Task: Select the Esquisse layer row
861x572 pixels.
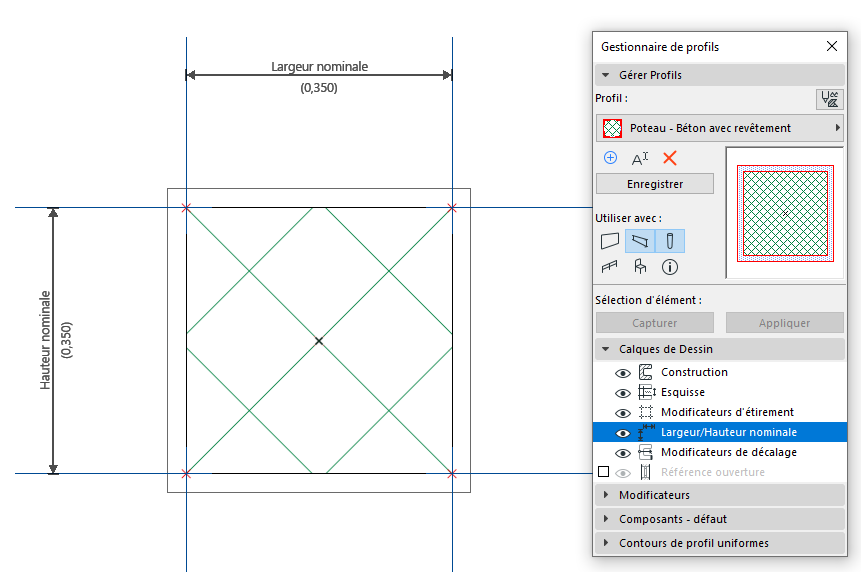Action: [x=720, y=392]
